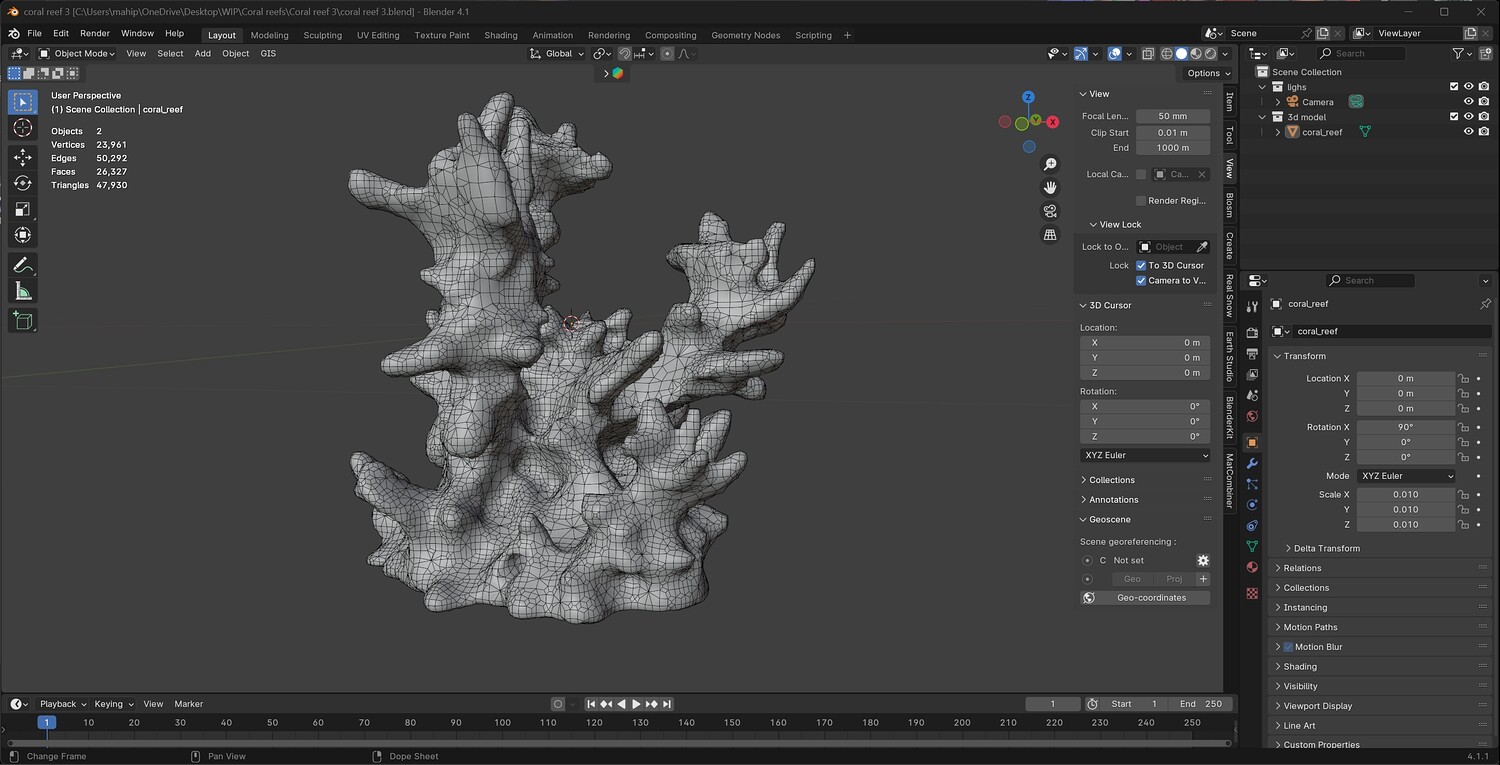Expand the Delta Transform section
This screenshot has height=765, width=1500.
(x=1326, y=548)
